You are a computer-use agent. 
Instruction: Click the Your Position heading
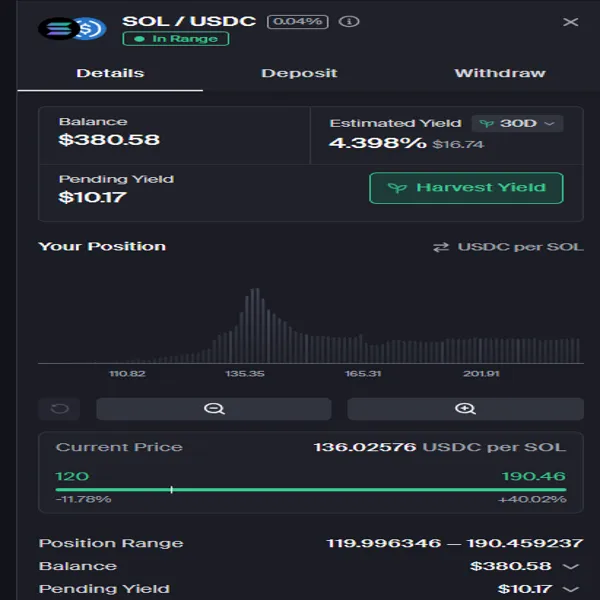[102, 246]
